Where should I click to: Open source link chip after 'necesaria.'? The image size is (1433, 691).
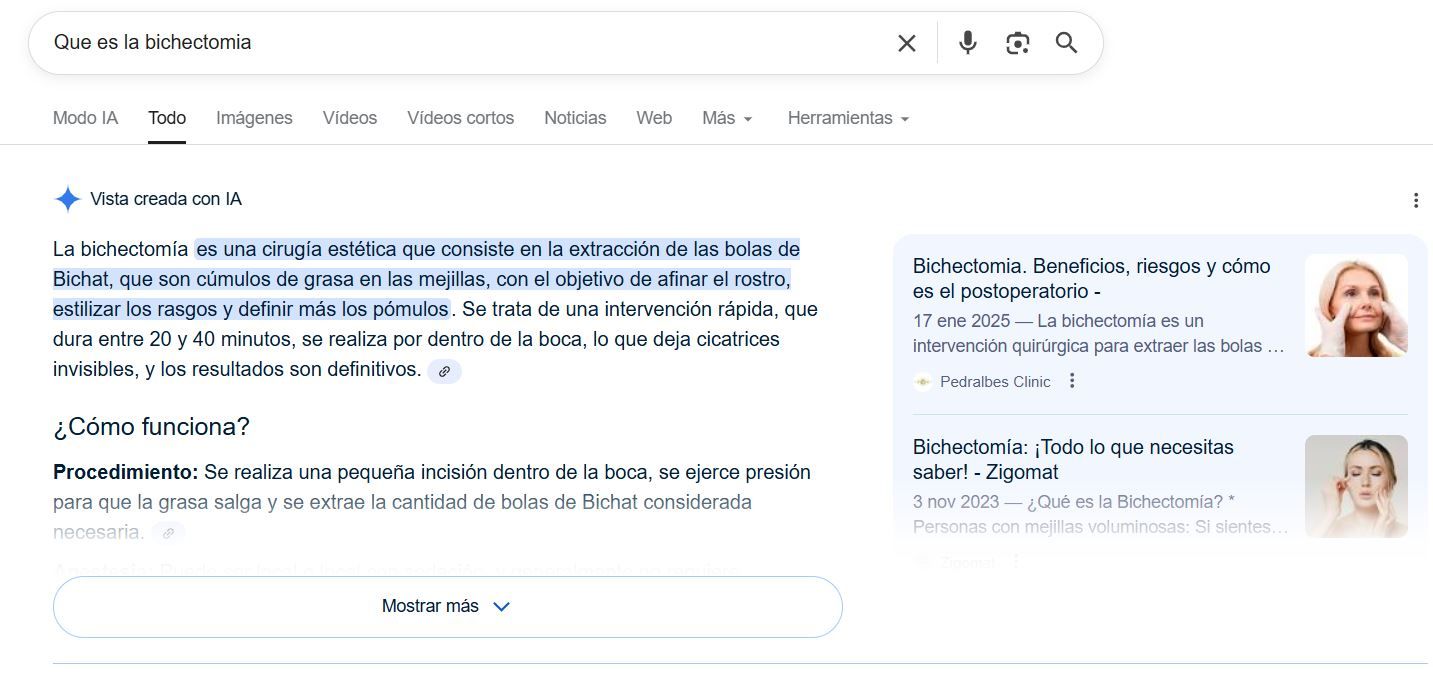(168, 533)
